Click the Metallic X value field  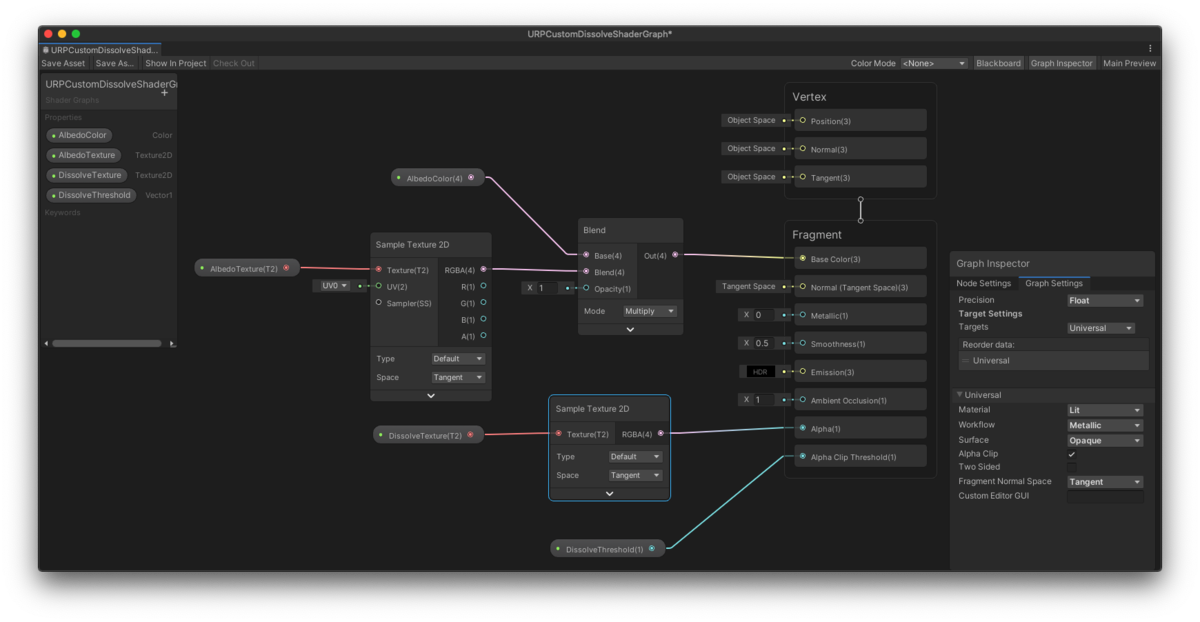pos(765,315)
